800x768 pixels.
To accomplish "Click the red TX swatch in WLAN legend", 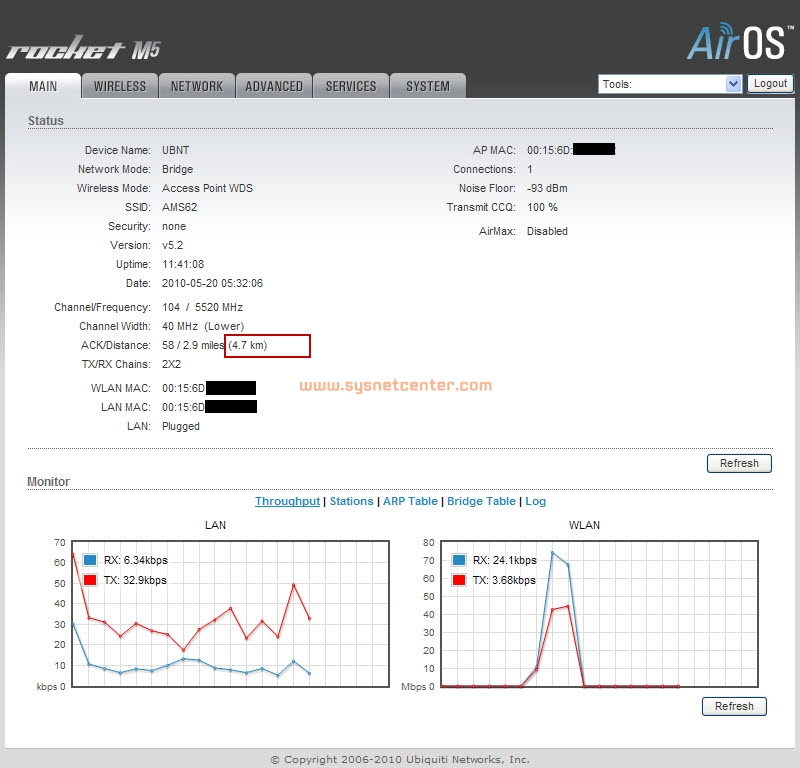I will 459,580.
